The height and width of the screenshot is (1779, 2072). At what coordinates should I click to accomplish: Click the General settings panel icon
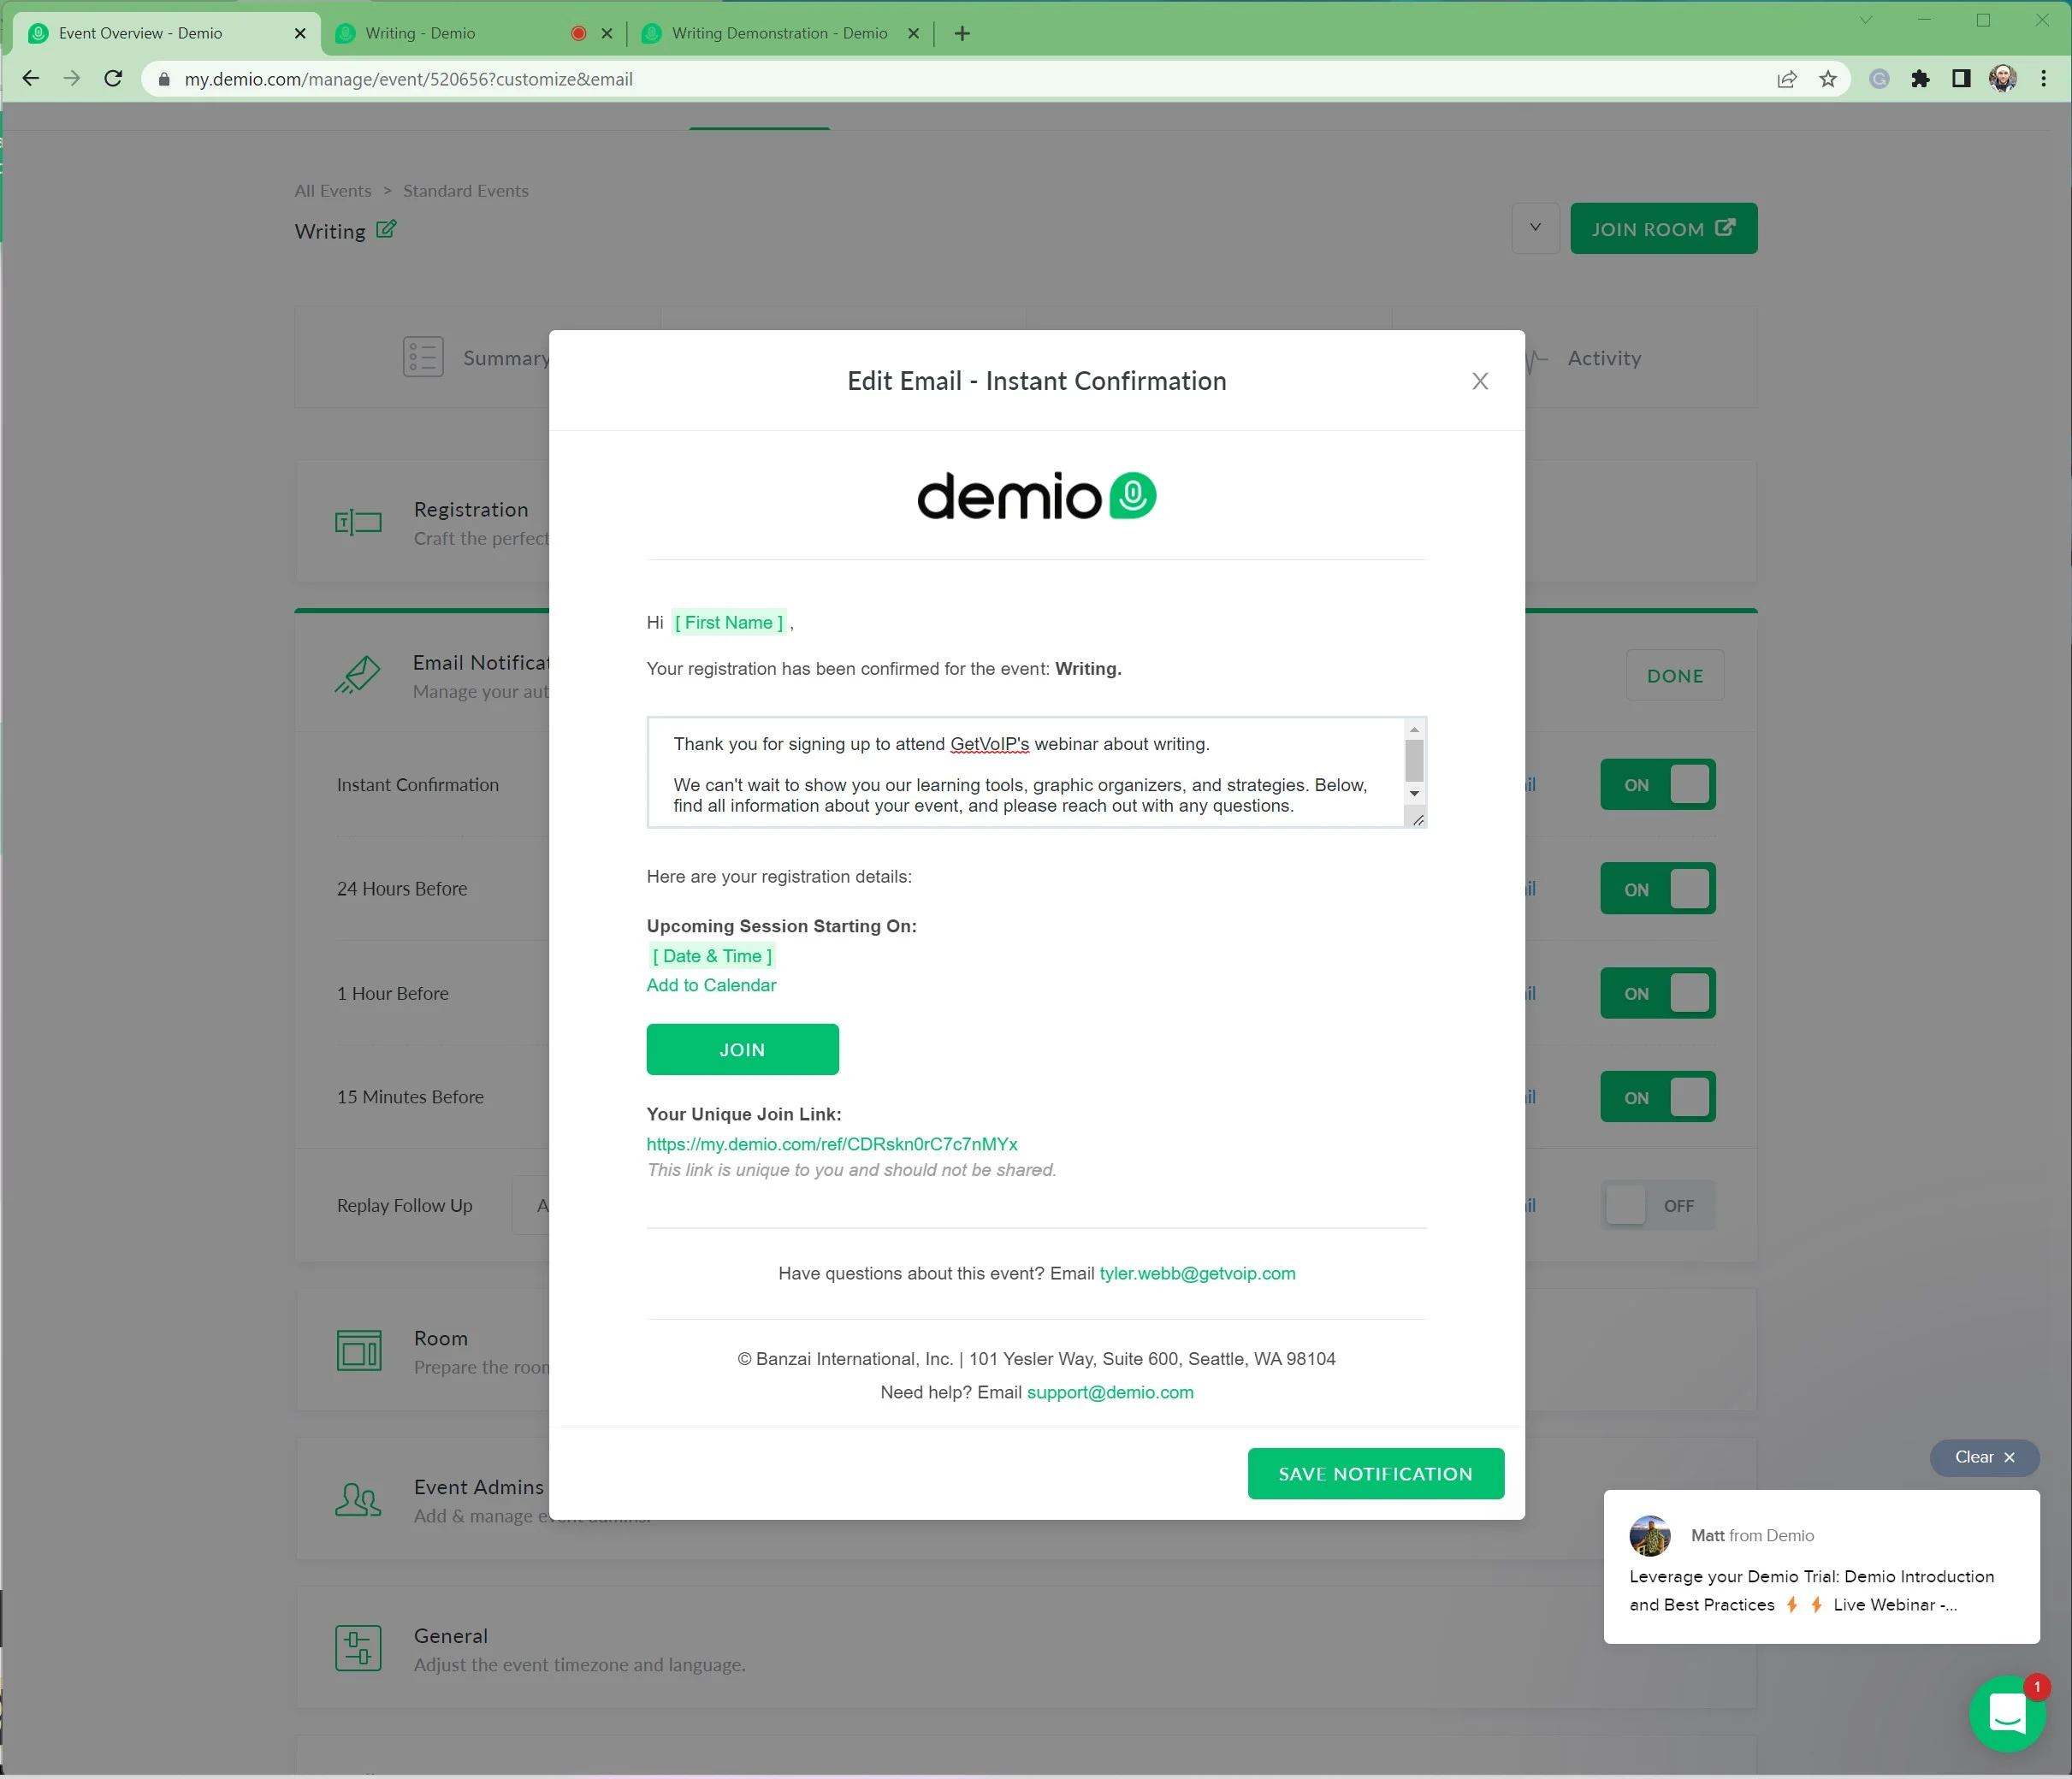[361, 1649]
